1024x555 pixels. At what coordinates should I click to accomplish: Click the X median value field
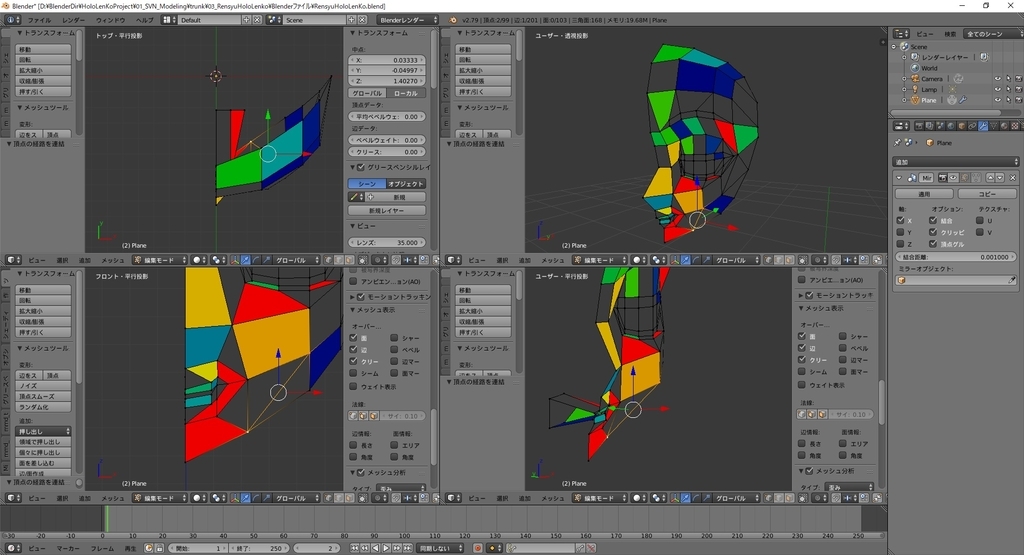click(387, 60)
